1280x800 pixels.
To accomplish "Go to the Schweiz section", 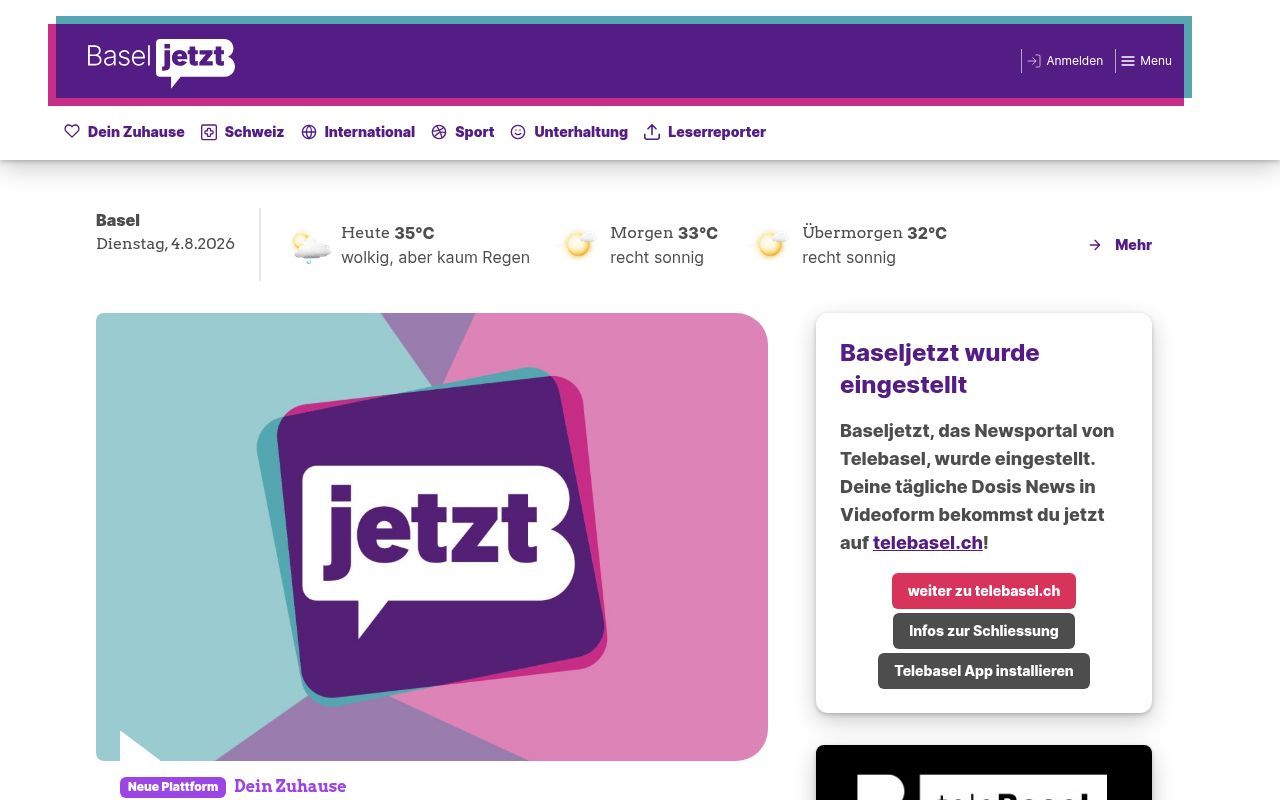I will [x=254, y=132].
